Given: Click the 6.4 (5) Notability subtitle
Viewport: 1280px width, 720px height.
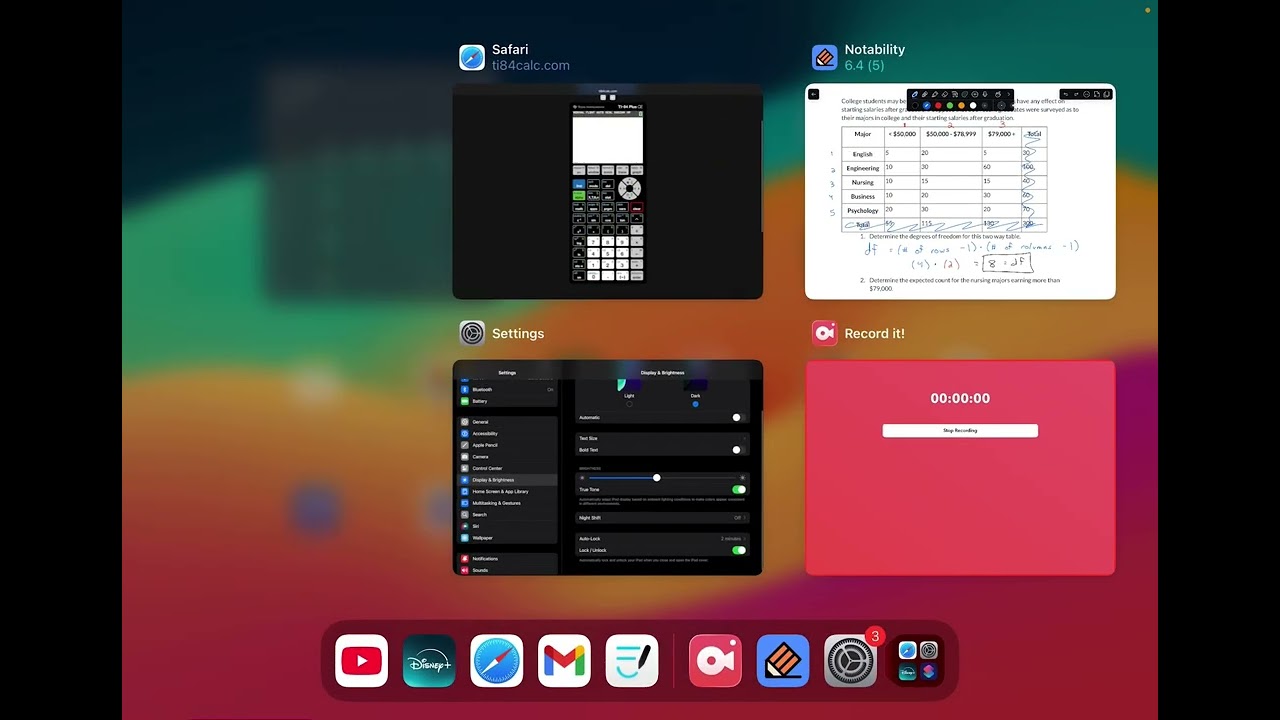Looking at the screenshot, I should pyautogui.click(x=864, y=66).
